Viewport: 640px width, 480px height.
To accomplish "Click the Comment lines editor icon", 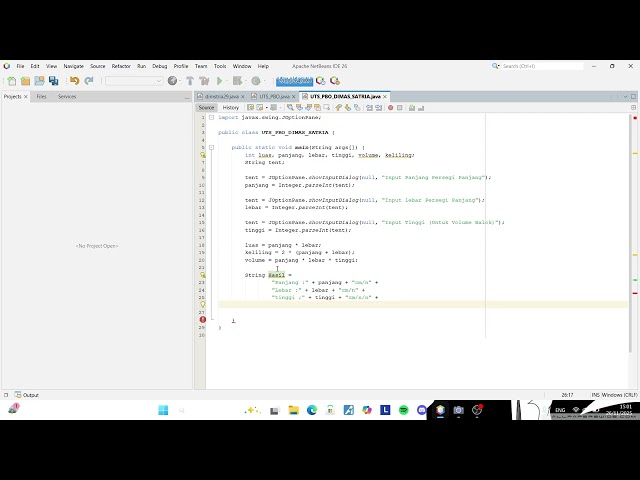I will click(412, 108).
